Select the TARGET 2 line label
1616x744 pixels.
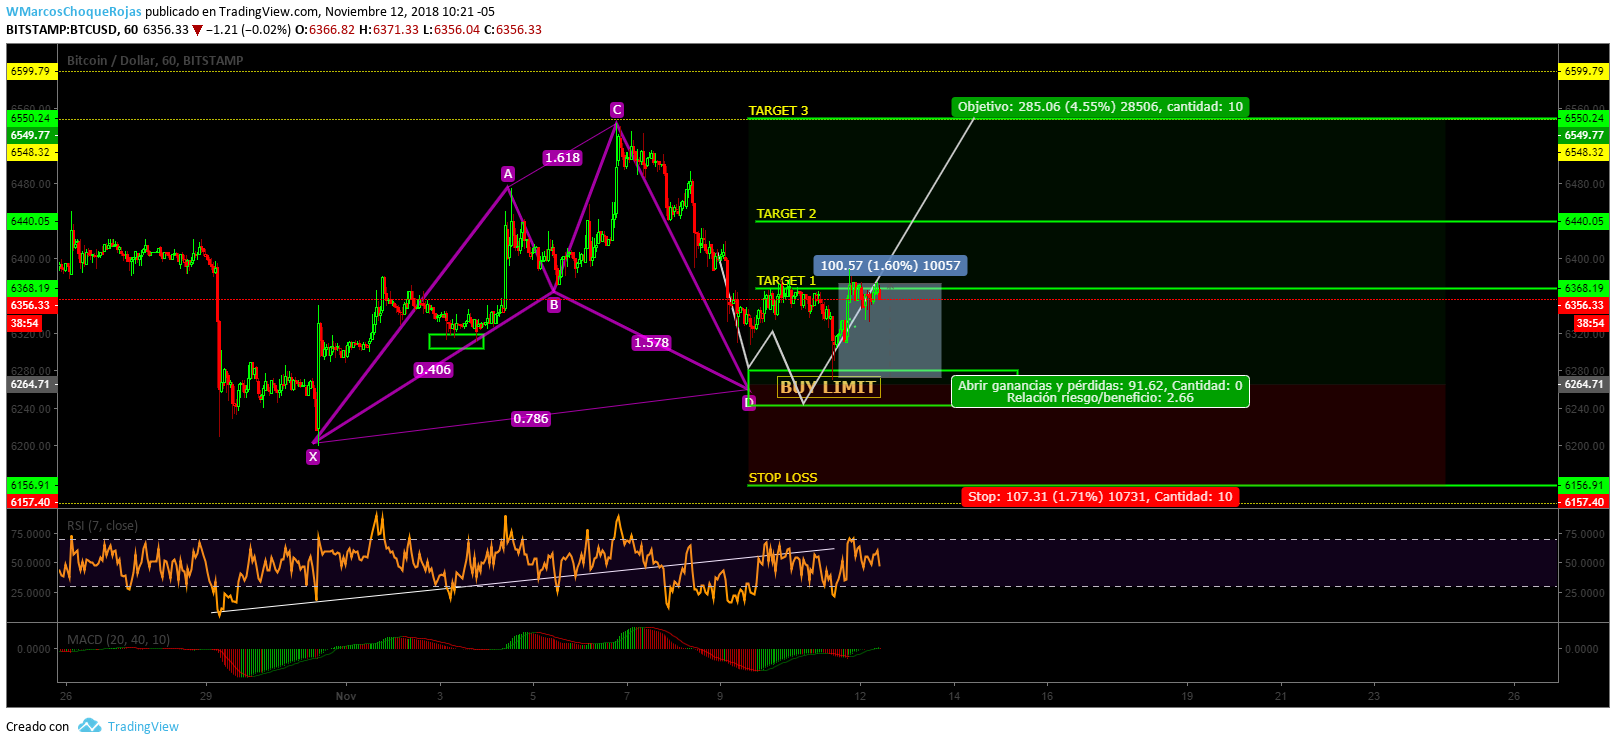[786, 214]
